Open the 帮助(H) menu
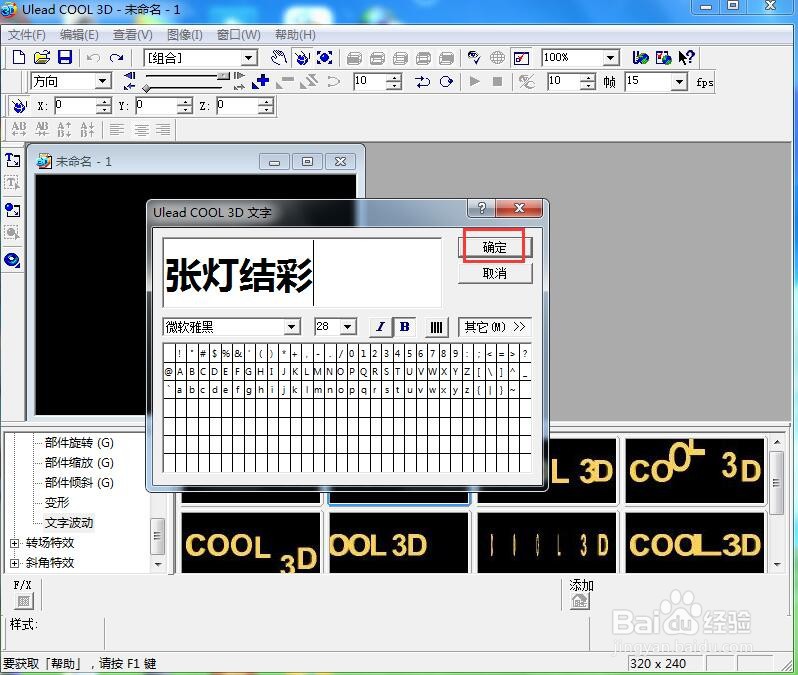Image resolution: width=798 pixels, height=675 pixels. 295,35
